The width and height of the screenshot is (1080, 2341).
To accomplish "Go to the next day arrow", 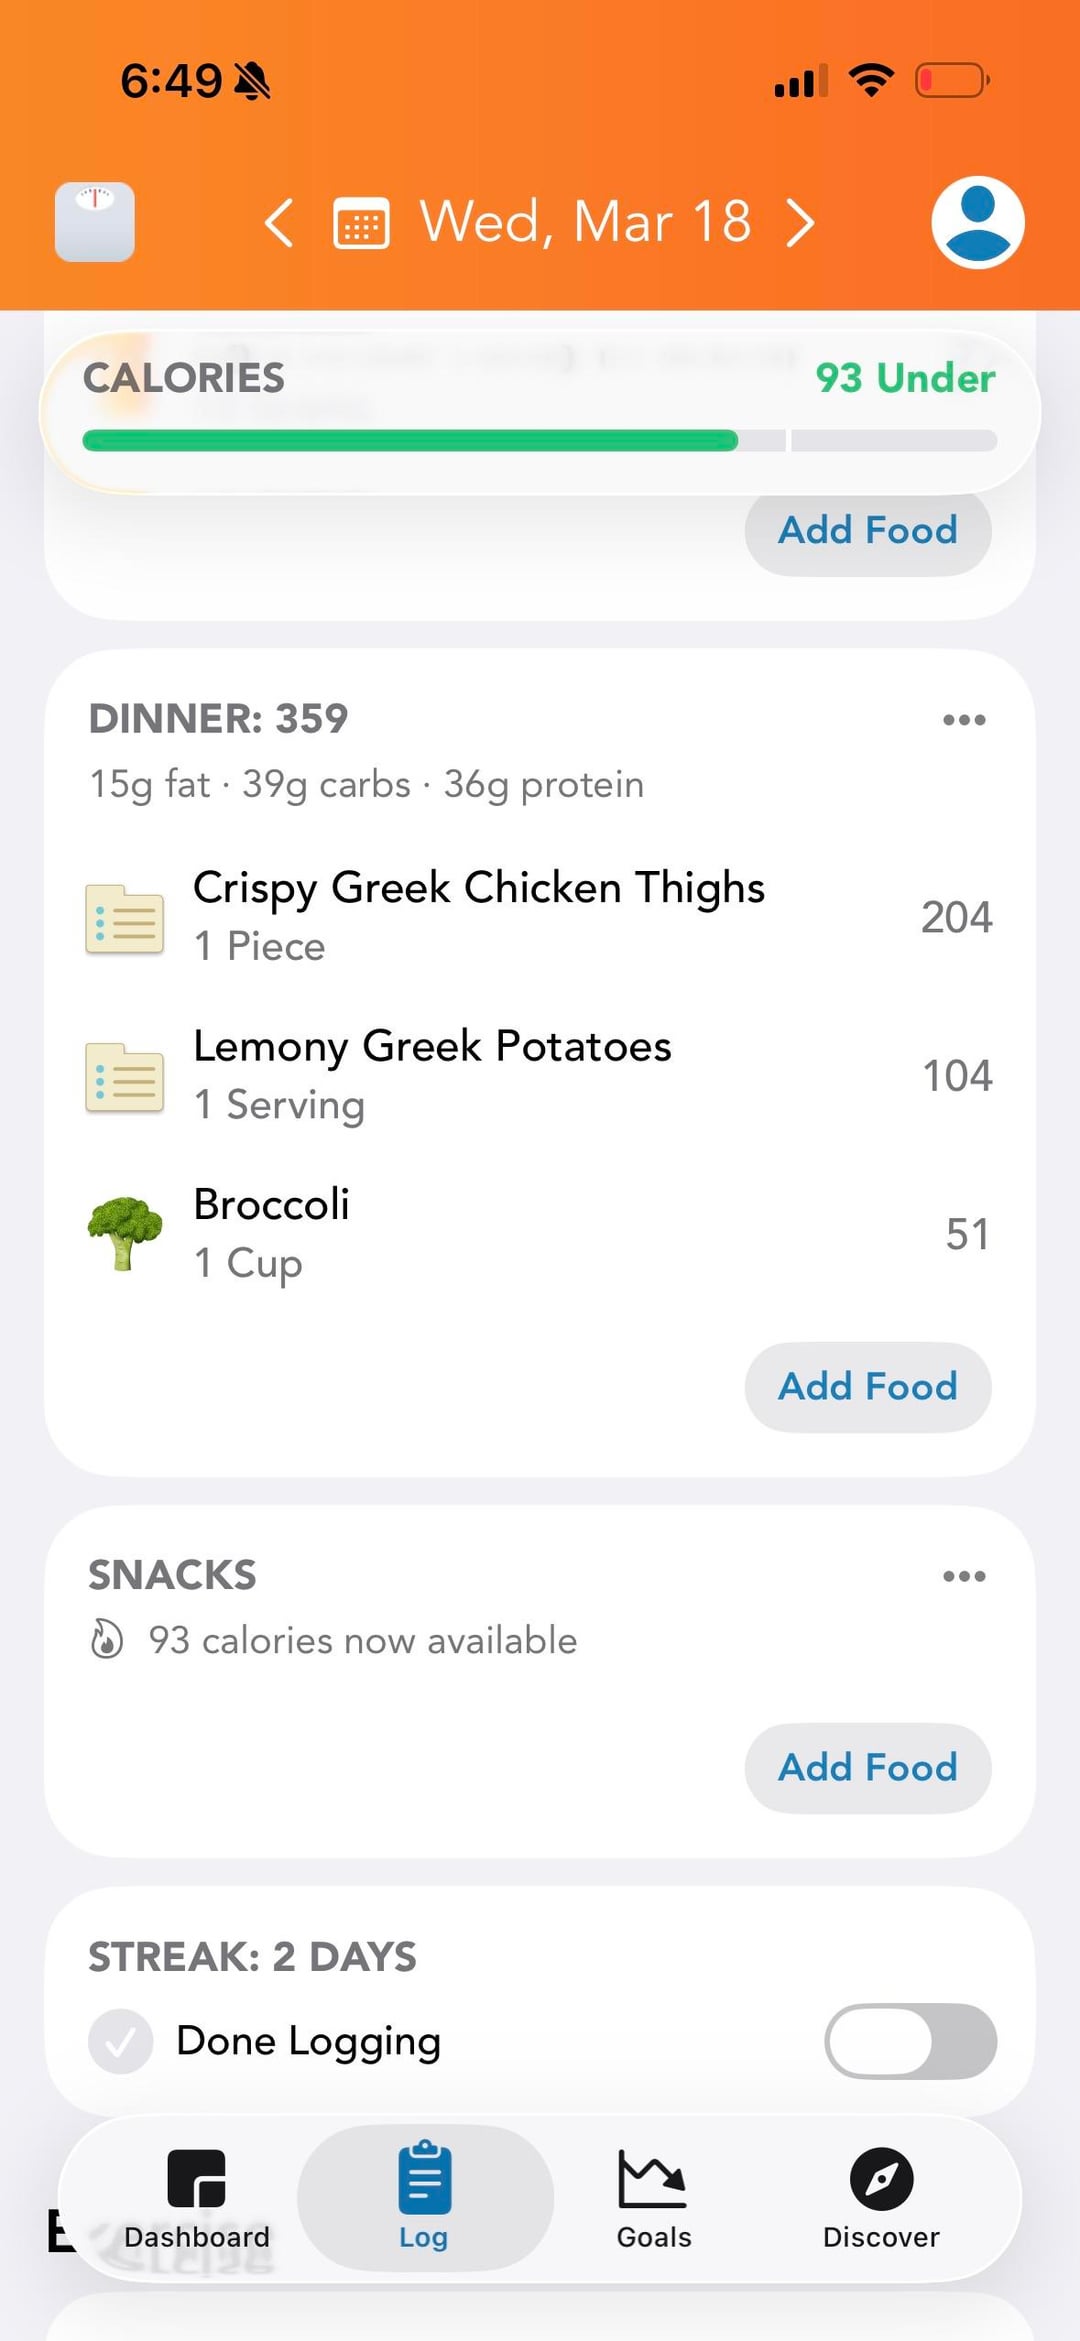I will tap(800, 222).
